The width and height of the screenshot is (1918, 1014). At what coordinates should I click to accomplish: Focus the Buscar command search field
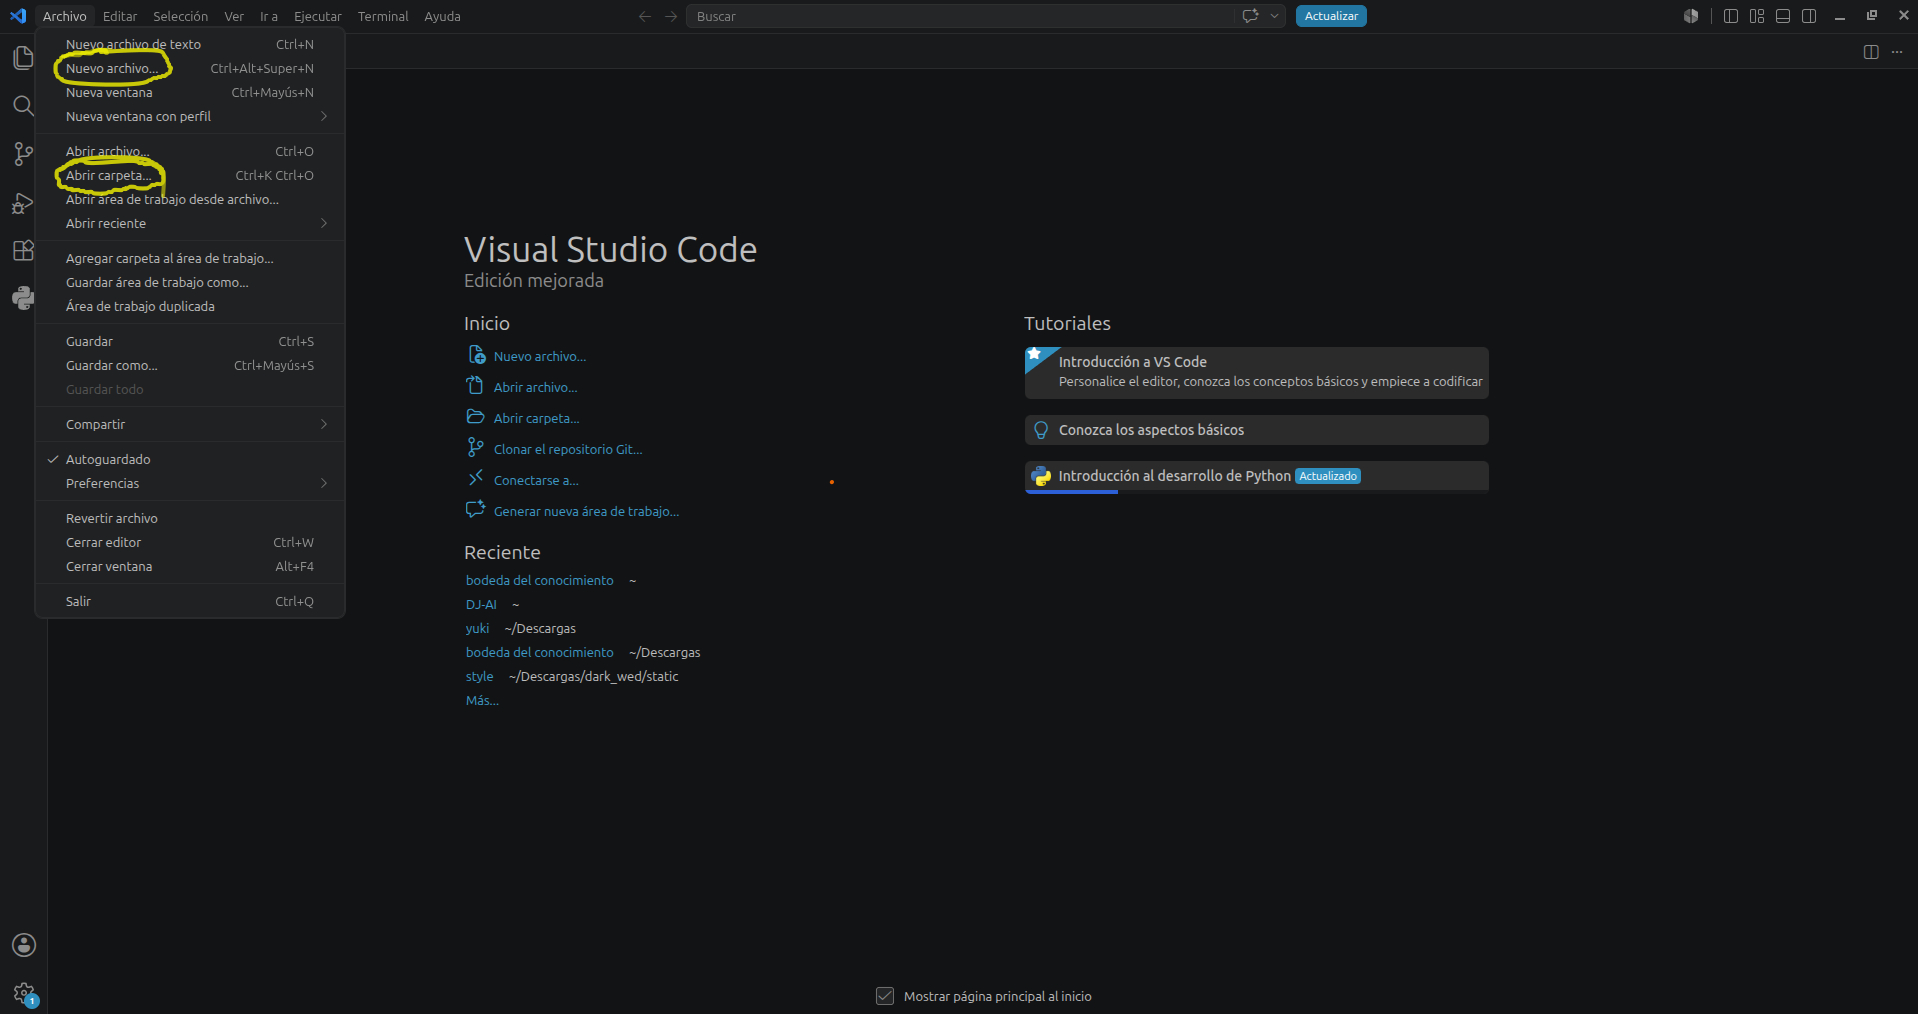pos(960,16)
